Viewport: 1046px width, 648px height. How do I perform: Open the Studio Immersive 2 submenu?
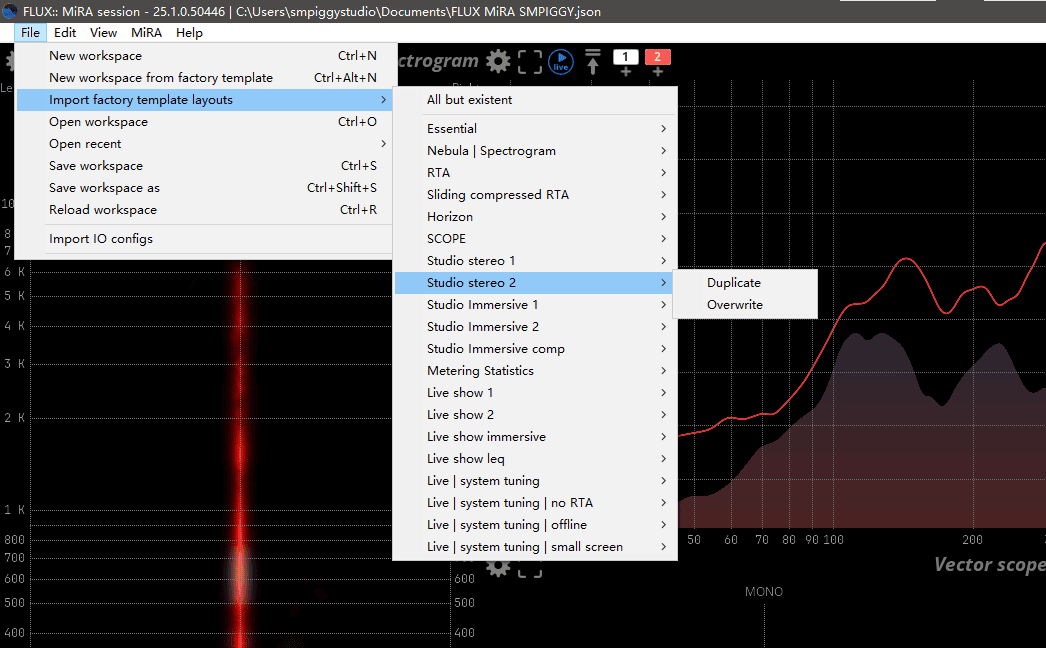pos(535,327)
